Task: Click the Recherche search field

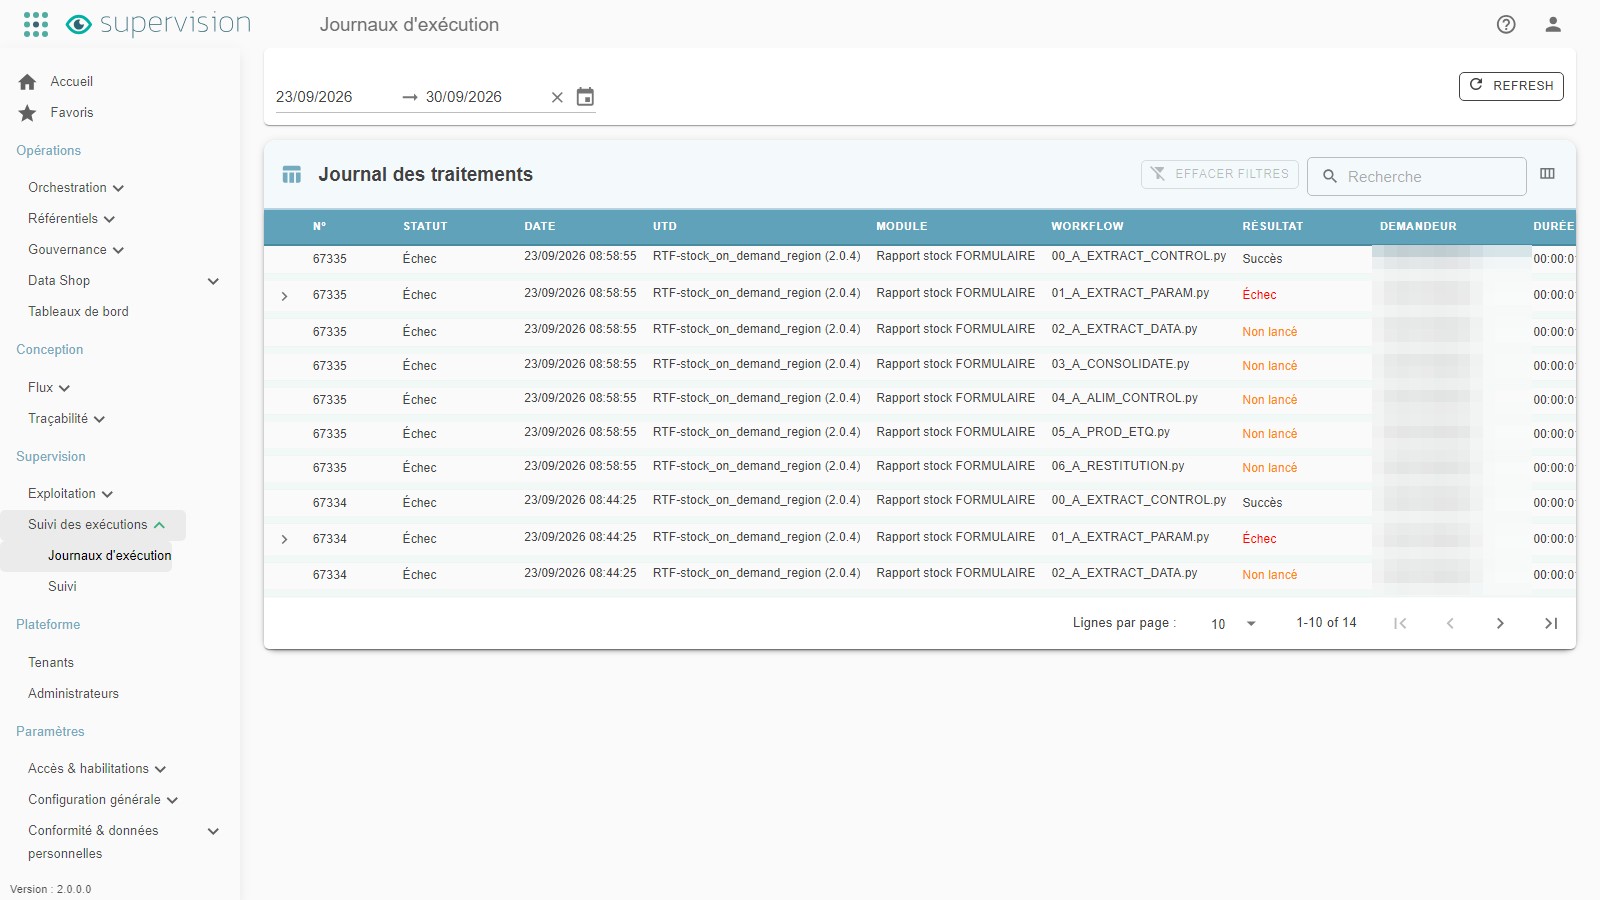Action: click(x=1417, y=177)
